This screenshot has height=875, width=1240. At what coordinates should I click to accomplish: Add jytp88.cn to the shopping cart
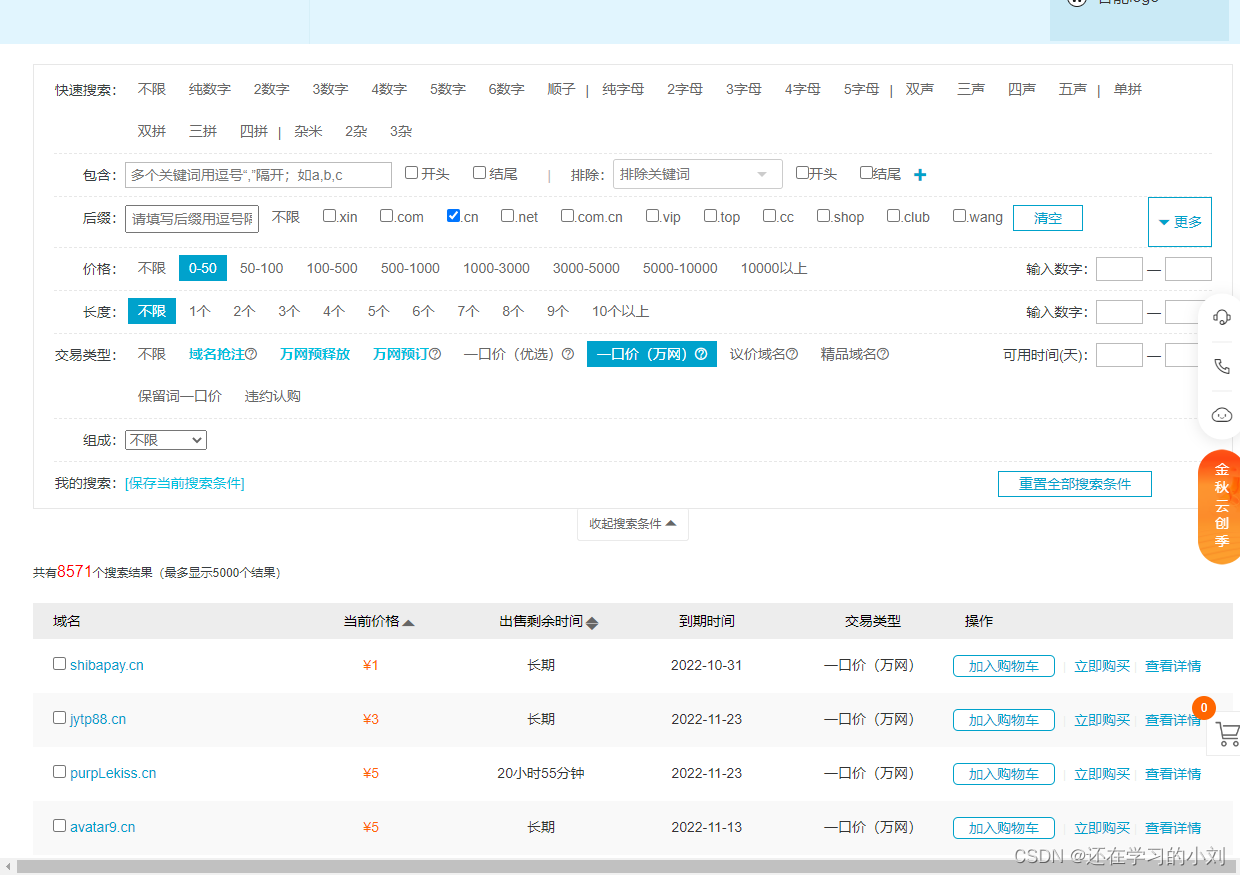(1003, 720)
